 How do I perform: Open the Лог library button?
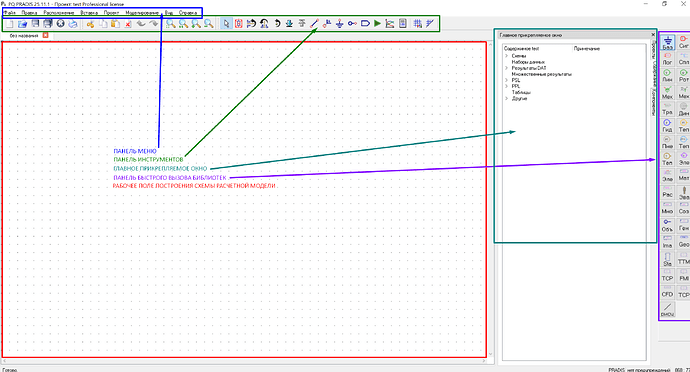click(x=668, y=59)
